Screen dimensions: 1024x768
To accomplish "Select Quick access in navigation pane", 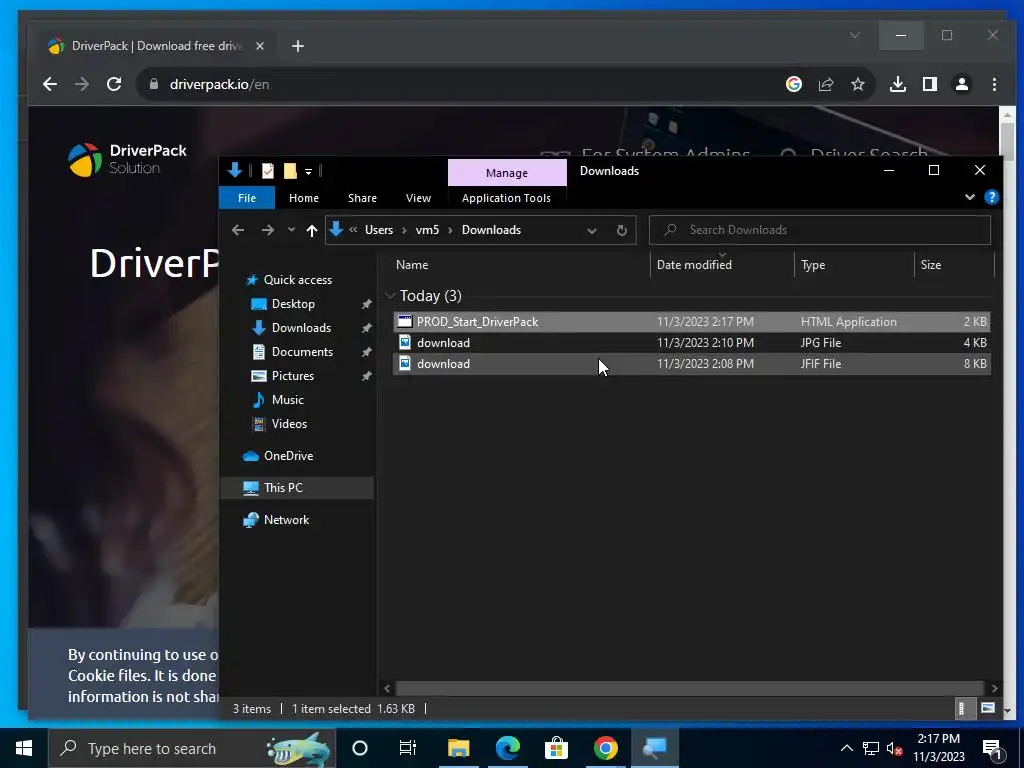I will tap(297, 280).
